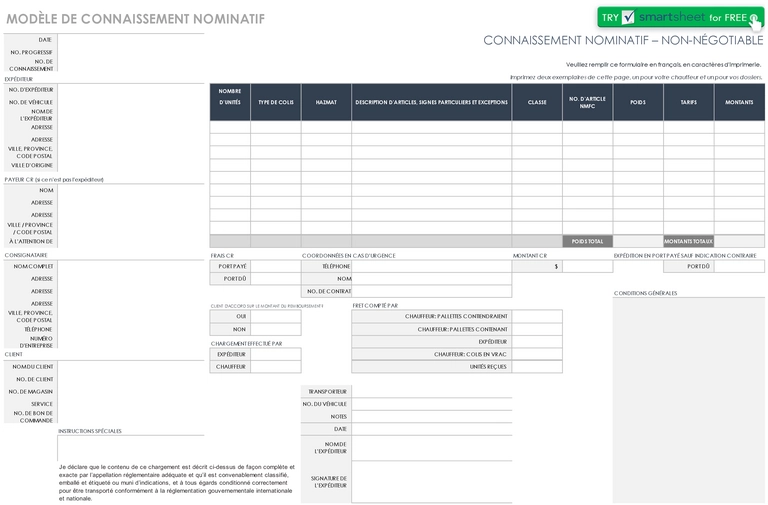The height and width of the screenshot is (505, 768).
Task: Click the INSTRUCTIONS SPÉCIALES text box
Action: pyautogui.click(x=131, y=448)
